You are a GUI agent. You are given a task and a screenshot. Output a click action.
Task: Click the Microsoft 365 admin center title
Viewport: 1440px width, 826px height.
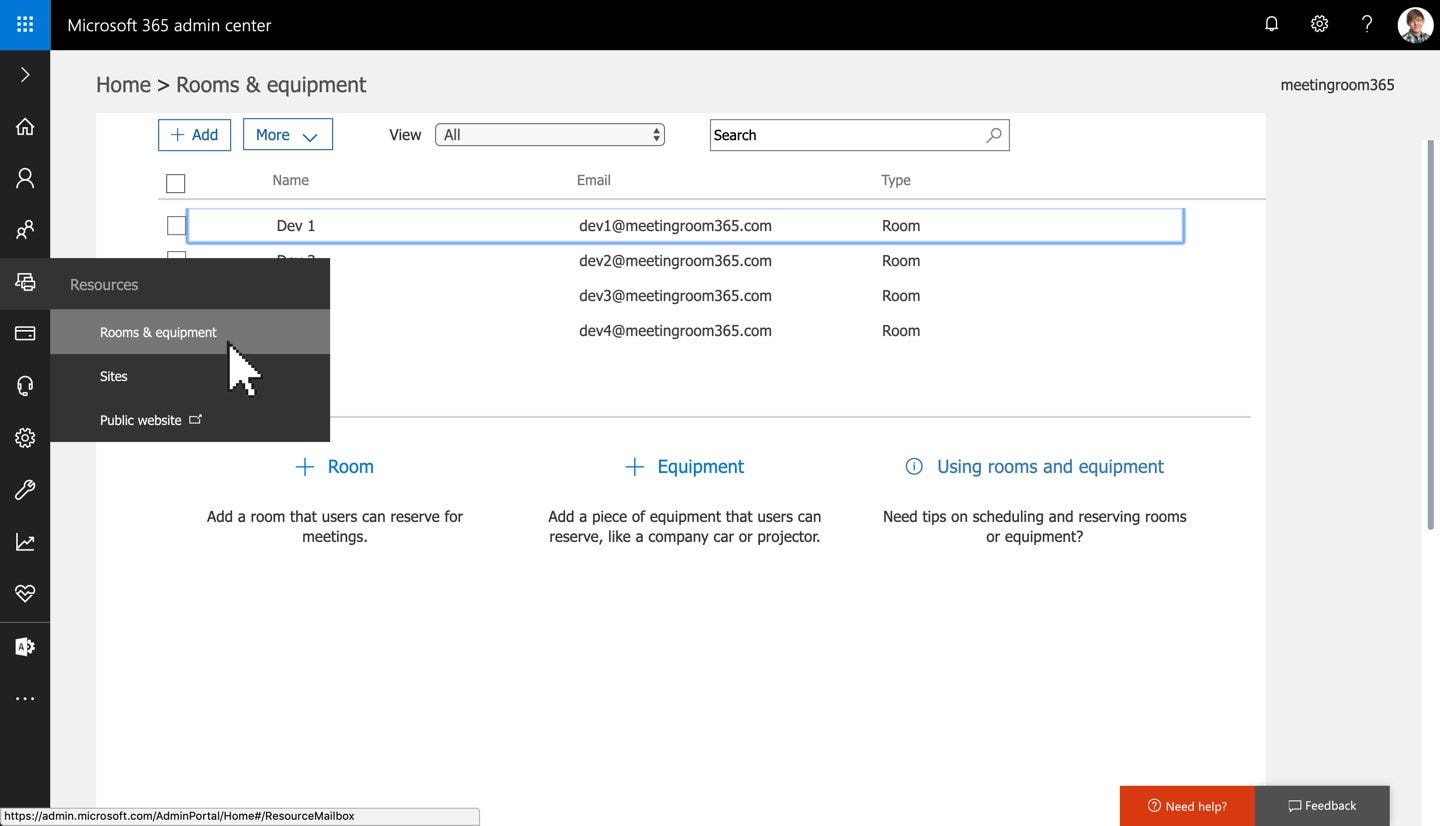click(169, 25)
